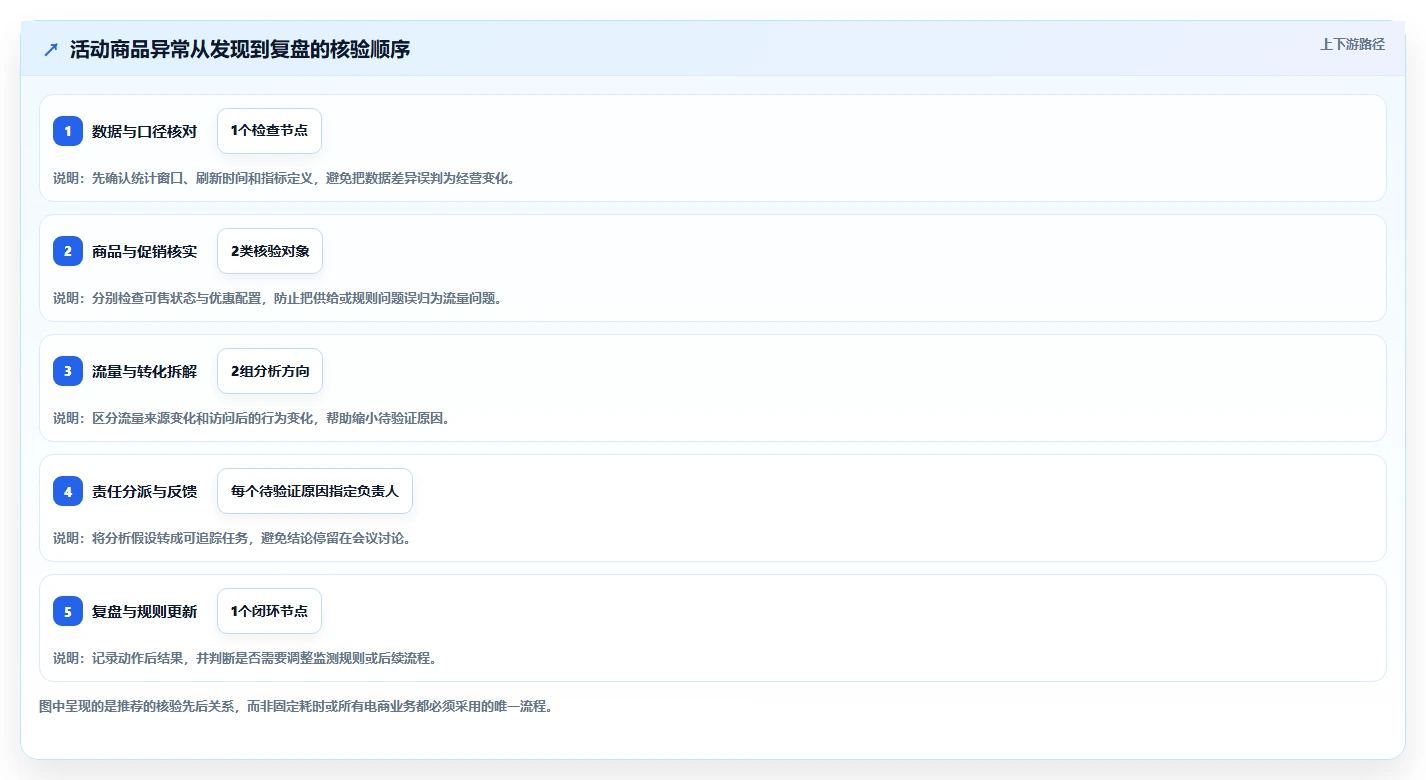Select the 数据与口径核对 step title

pos(144,131)
